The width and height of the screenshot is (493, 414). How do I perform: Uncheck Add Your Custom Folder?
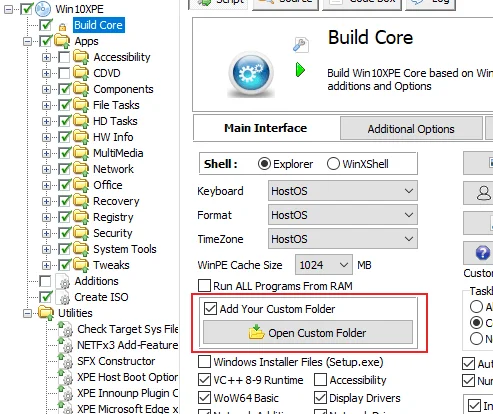pos(210,309)
